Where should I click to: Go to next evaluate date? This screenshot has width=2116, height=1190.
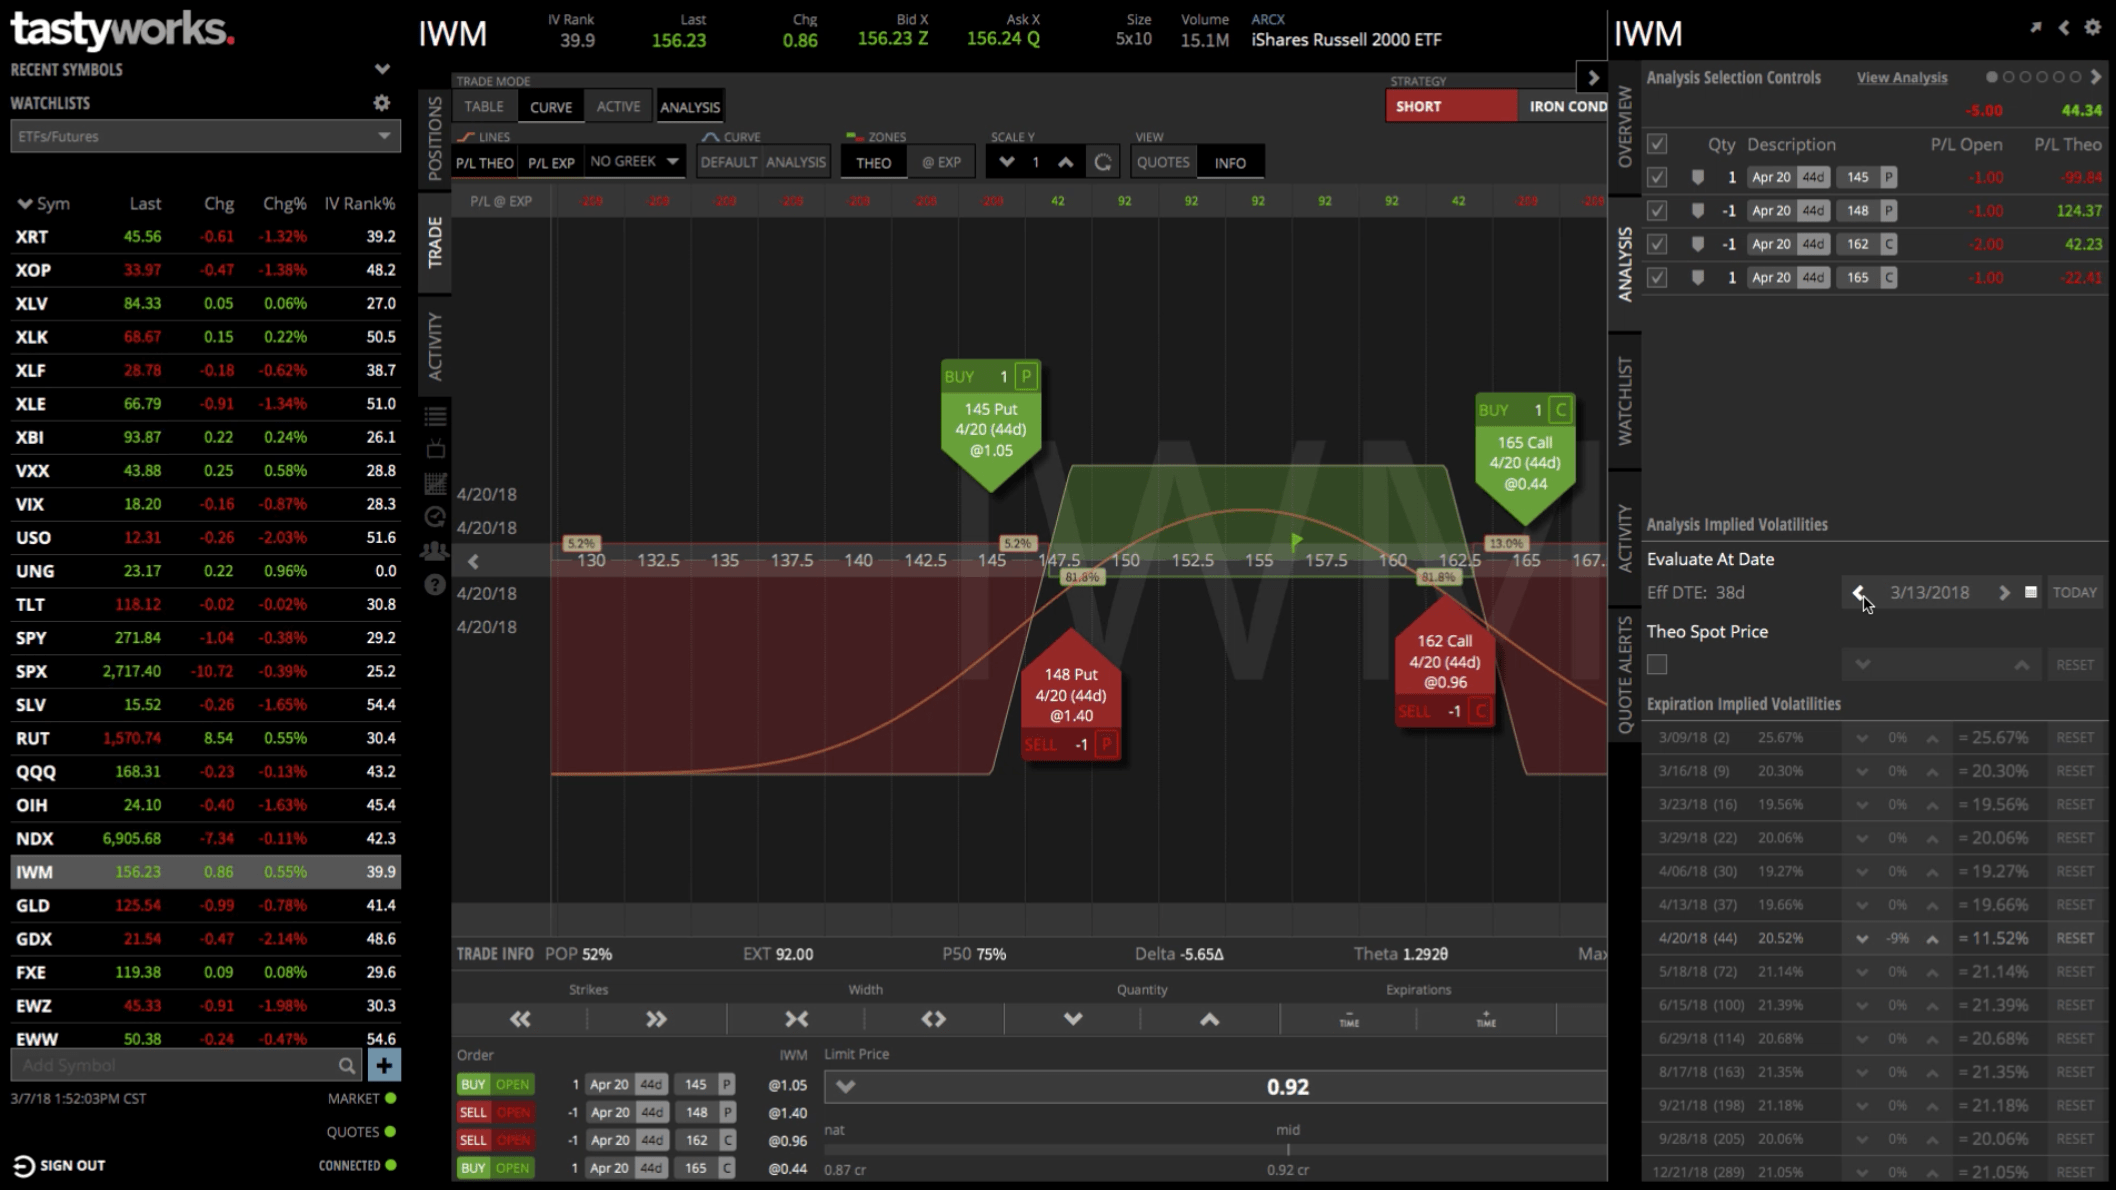[x=2003, y=593]
